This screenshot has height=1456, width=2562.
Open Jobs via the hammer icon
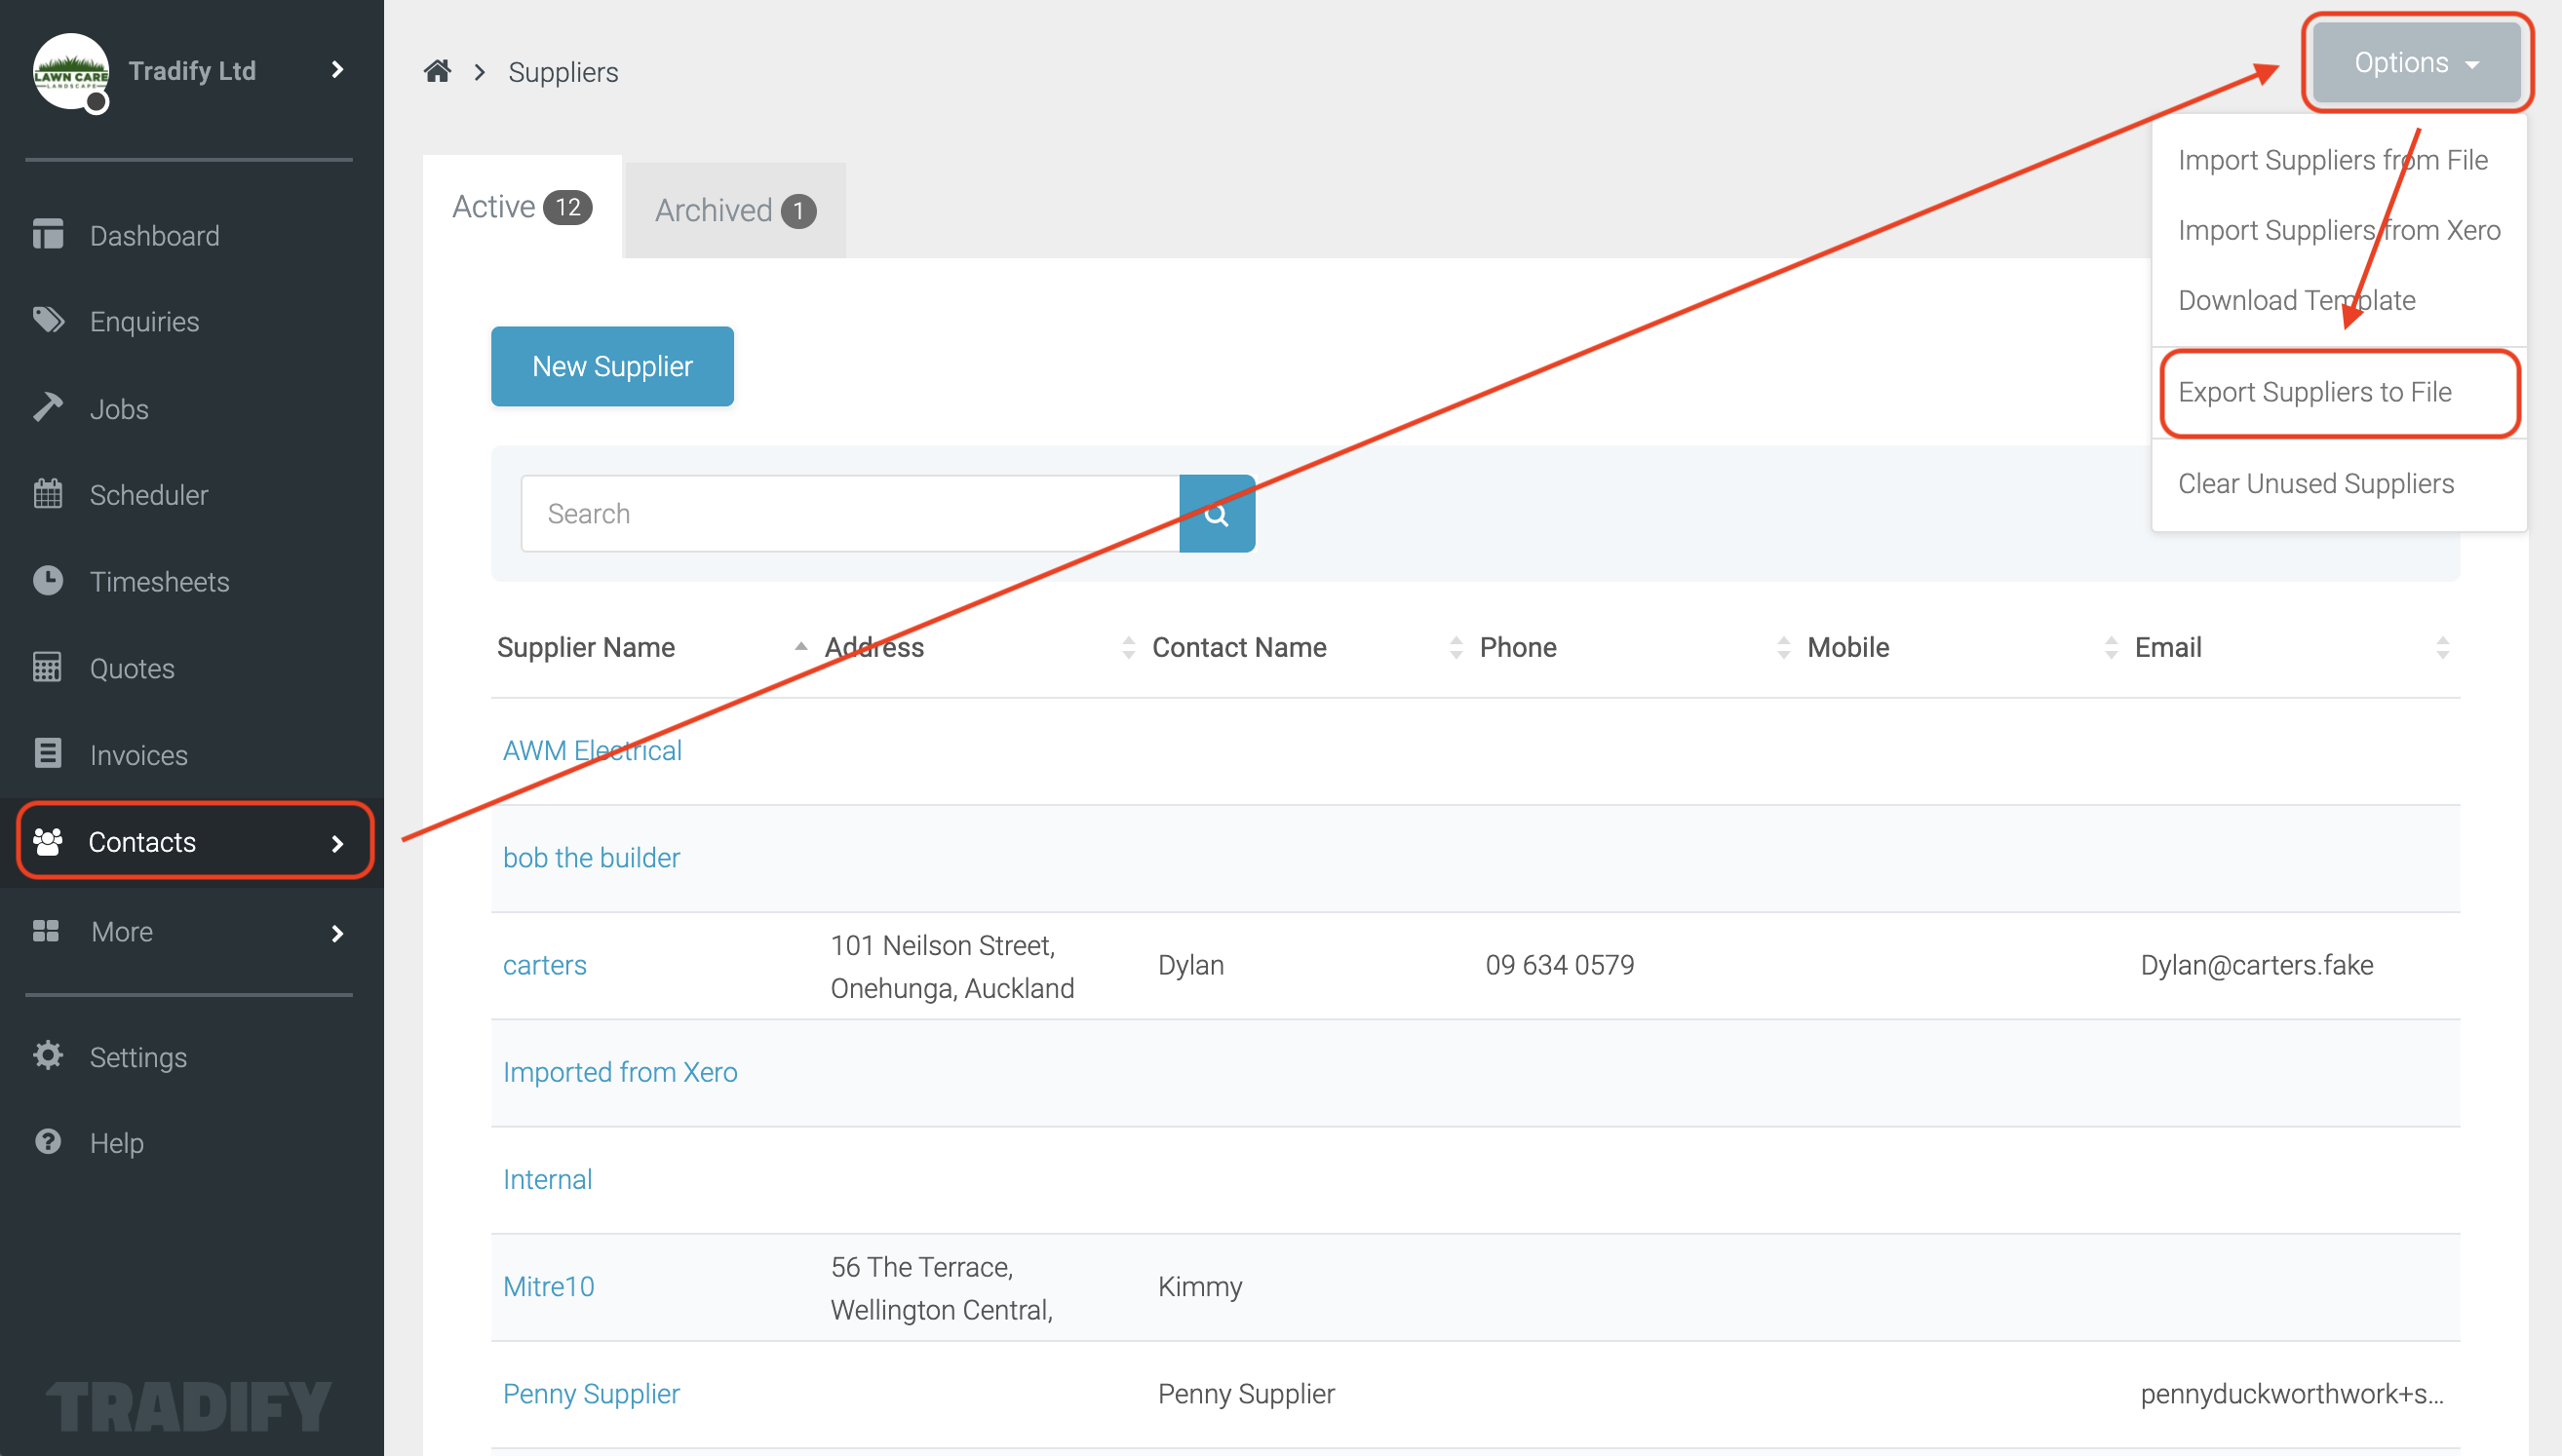tap(47, 407)
